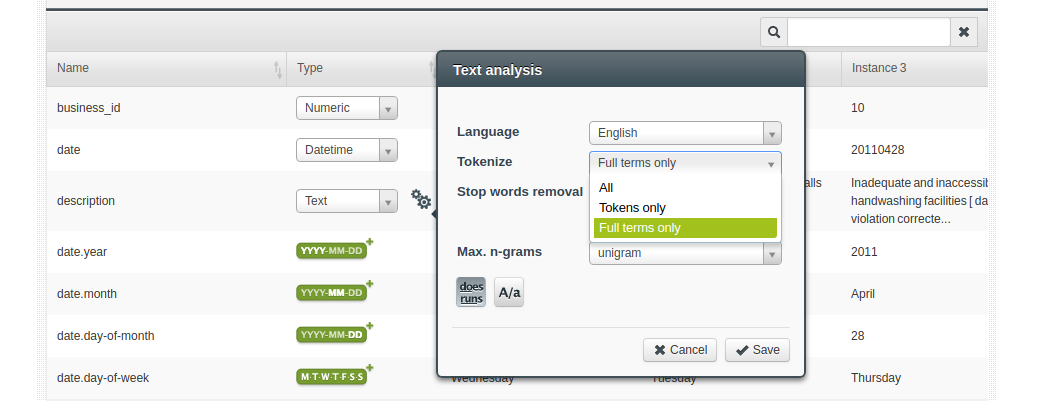1044x401 pixels.
Task: Clear the search box with X icon
Action: pyautogui.click(x=963, y=32)
